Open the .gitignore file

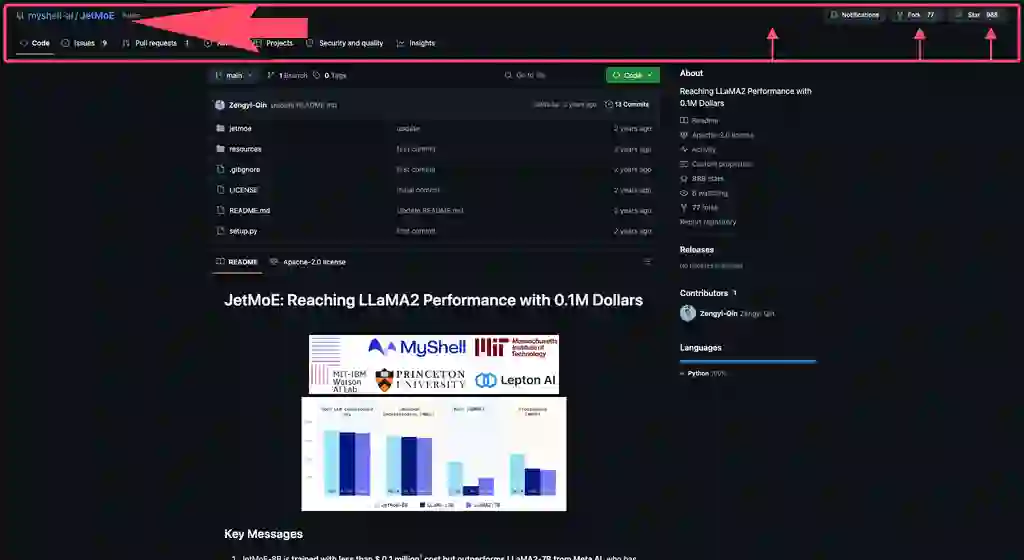pyautogui.click(x=244, y=170)
